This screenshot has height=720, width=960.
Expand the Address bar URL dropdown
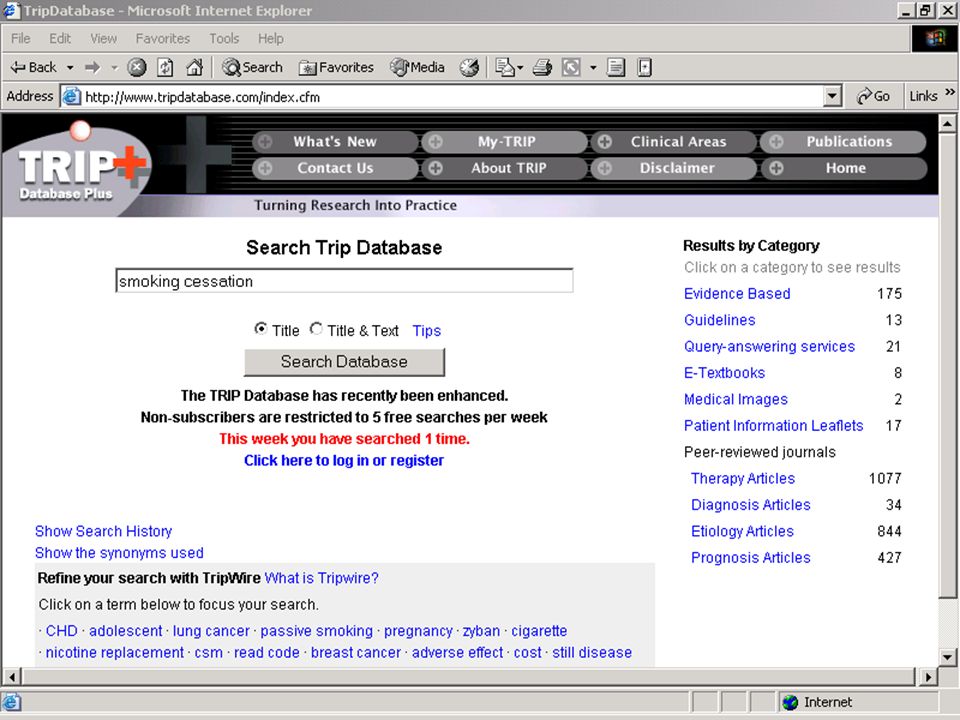pyautogui.click(x=832, y=97)
